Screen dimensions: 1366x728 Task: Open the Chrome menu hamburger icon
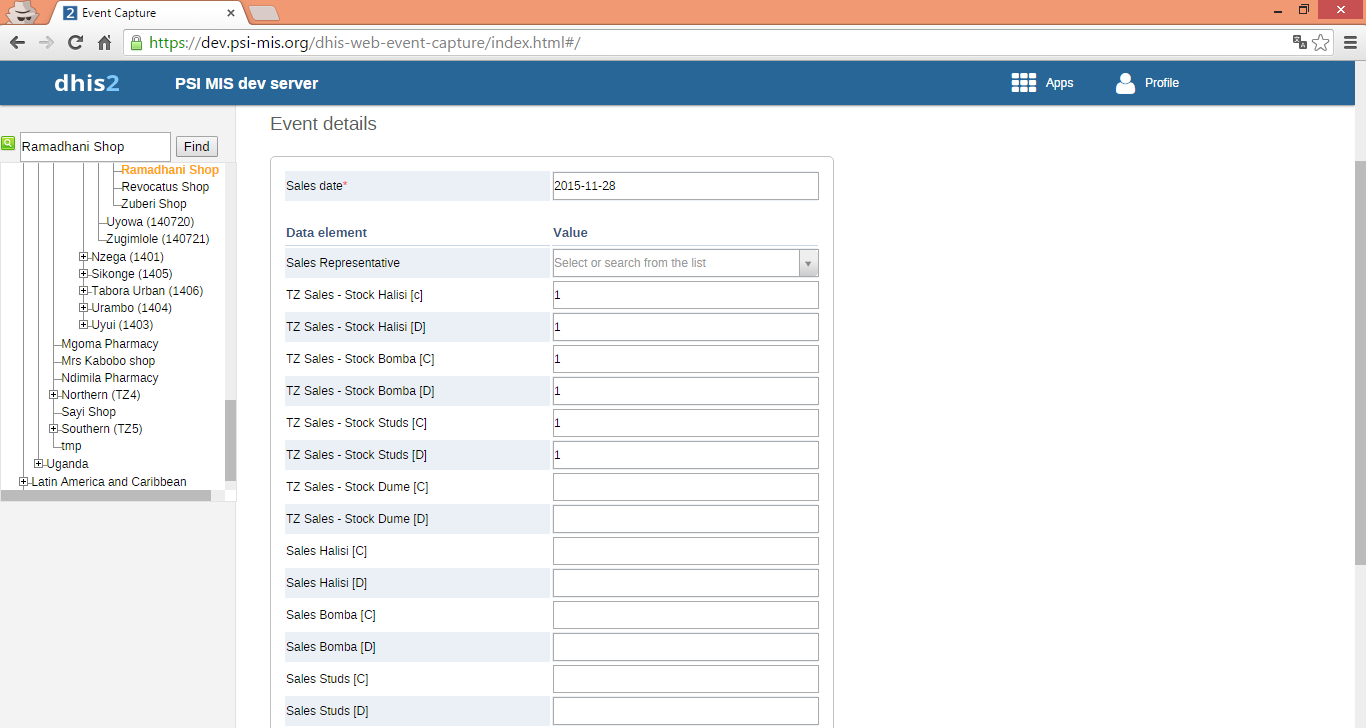tap(1349, 42)
